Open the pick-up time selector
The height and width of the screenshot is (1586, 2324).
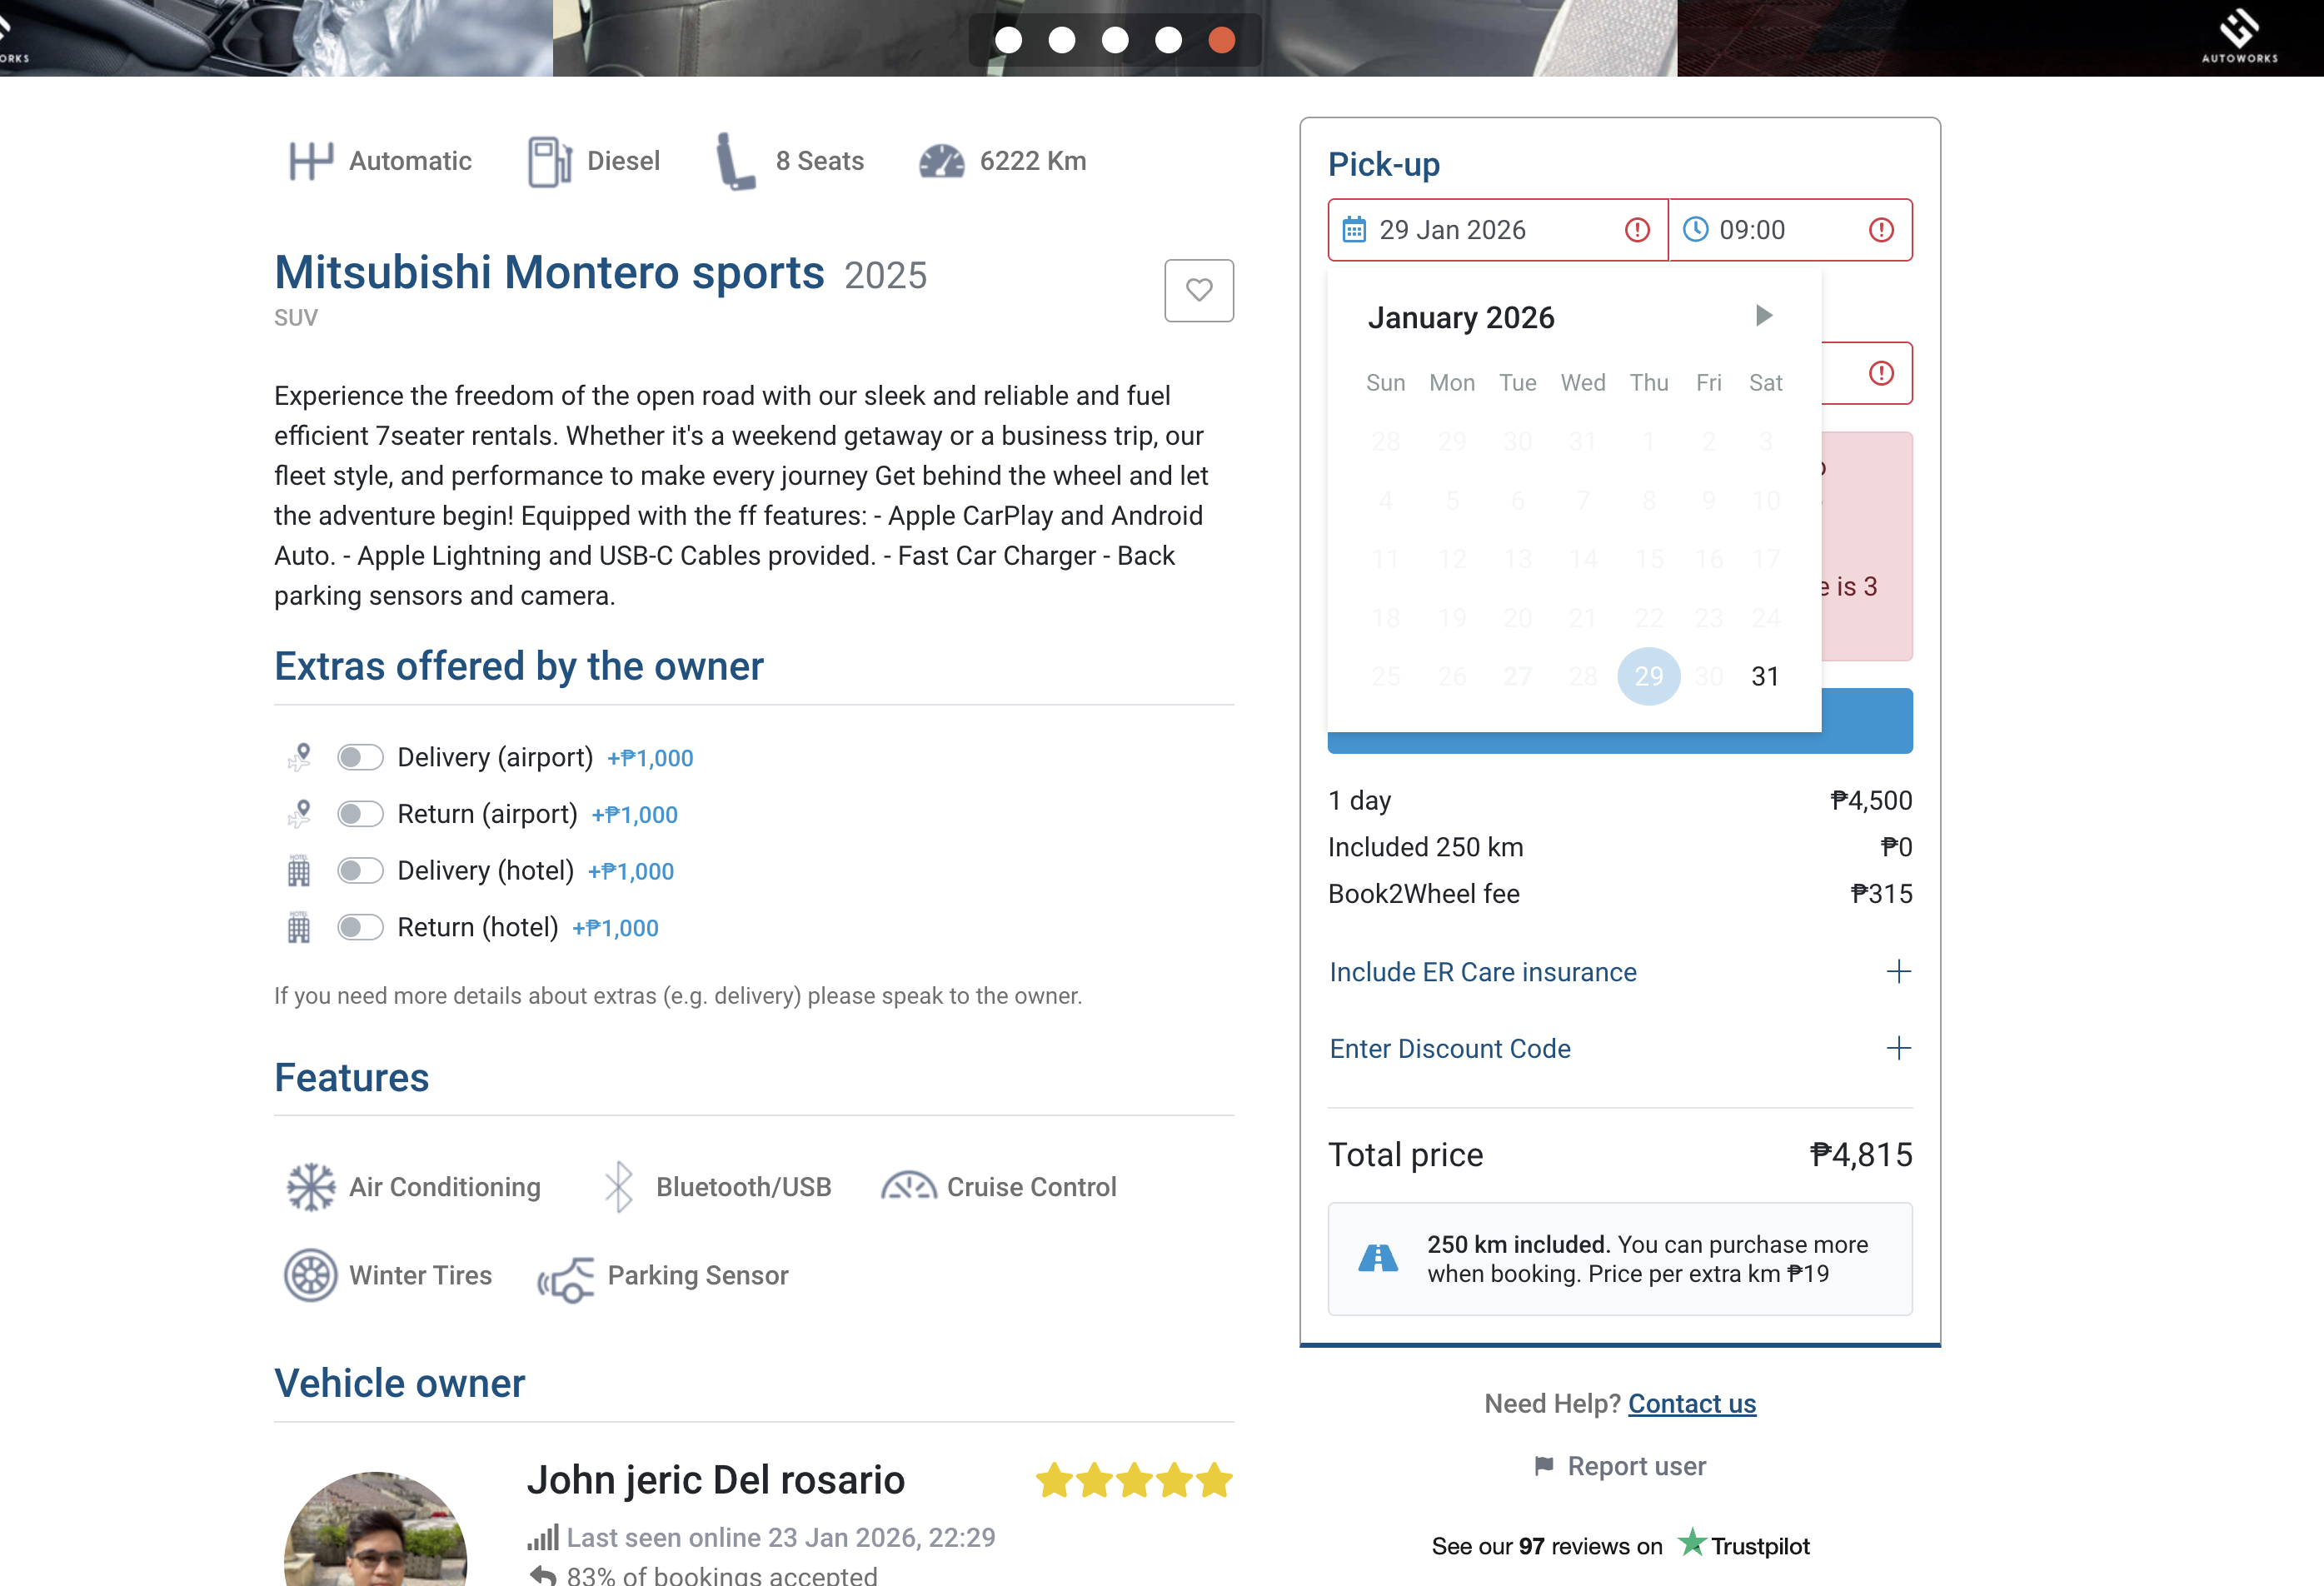tap(1791, 230)
